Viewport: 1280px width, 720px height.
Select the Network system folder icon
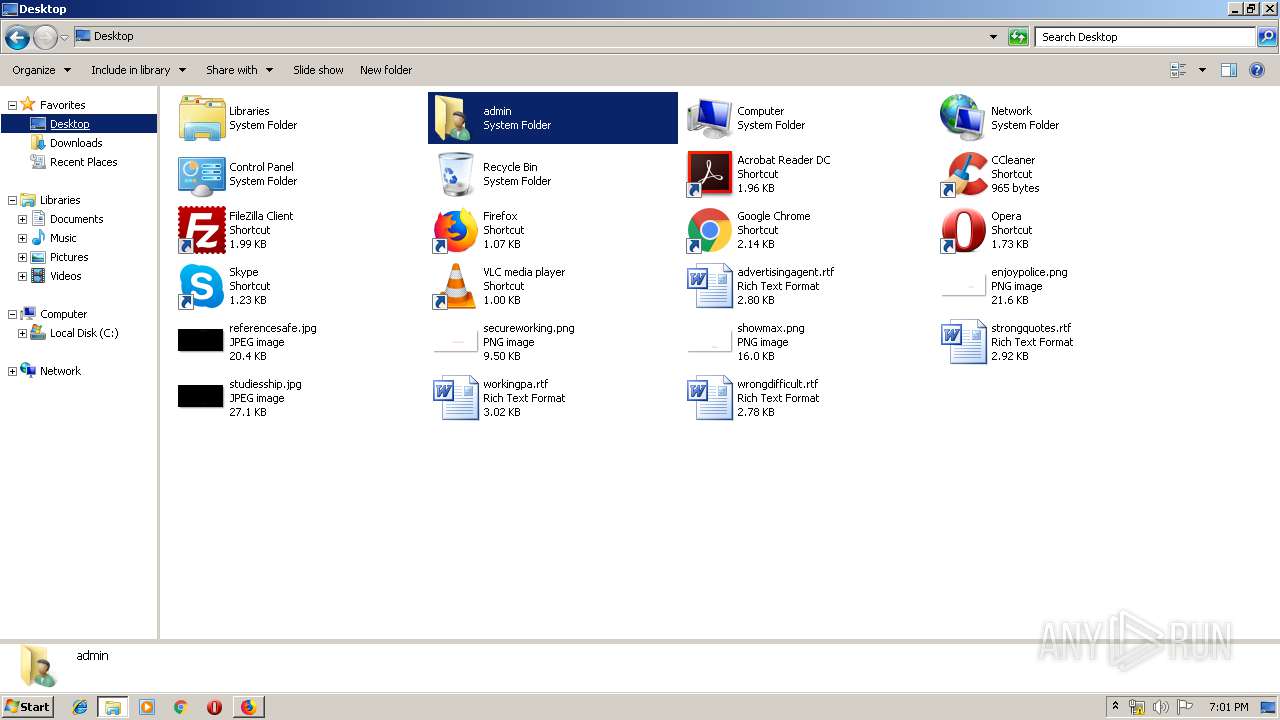click(964, 118)
